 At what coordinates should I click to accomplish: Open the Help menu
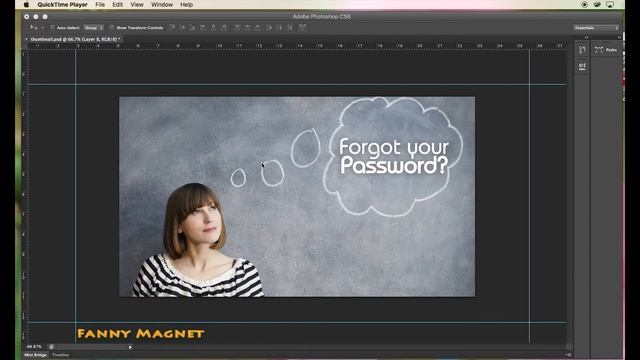[187, 4]
